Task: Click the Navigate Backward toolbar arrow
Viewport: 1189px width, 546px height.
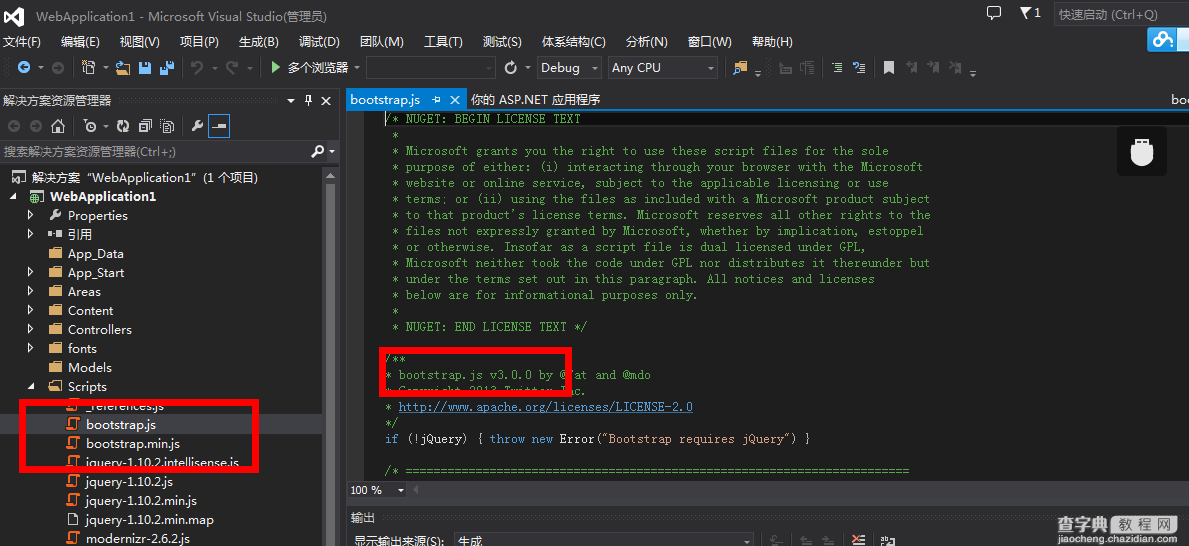Action: click(24, 67)
